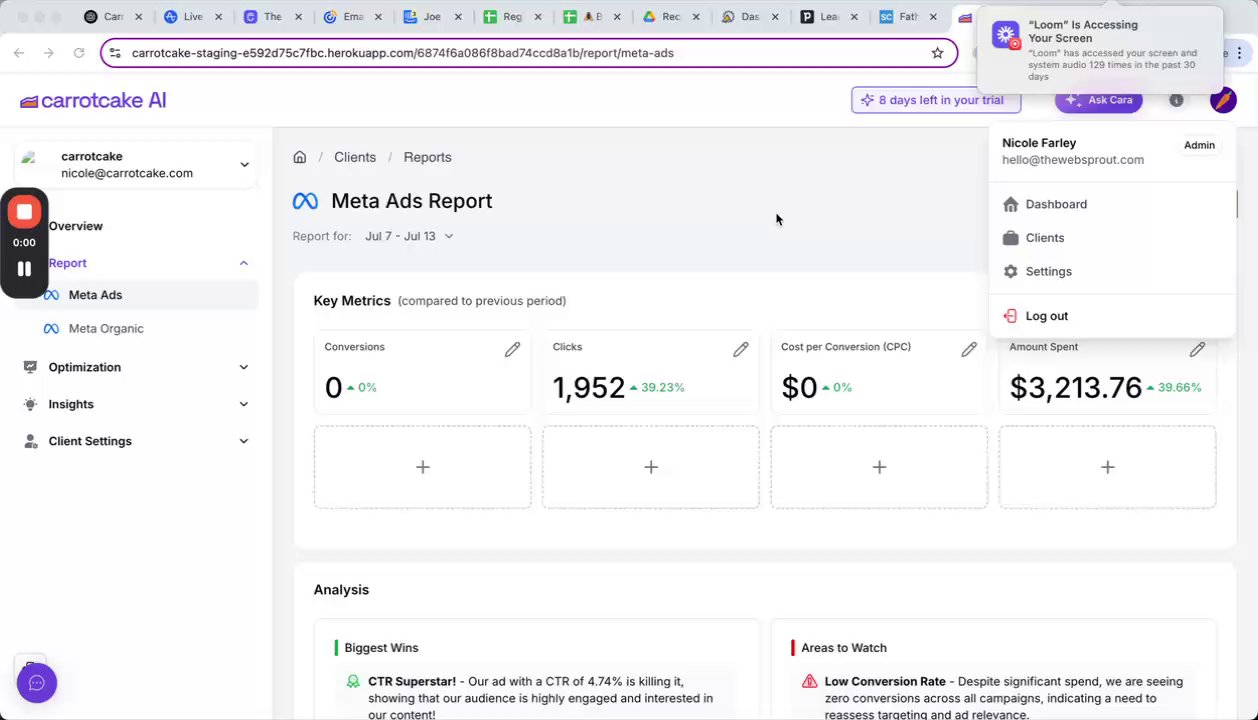Click the Low Conversion Rate warning icon
The height and width of the screenshot is (720, 1258).
coord(809,682)
